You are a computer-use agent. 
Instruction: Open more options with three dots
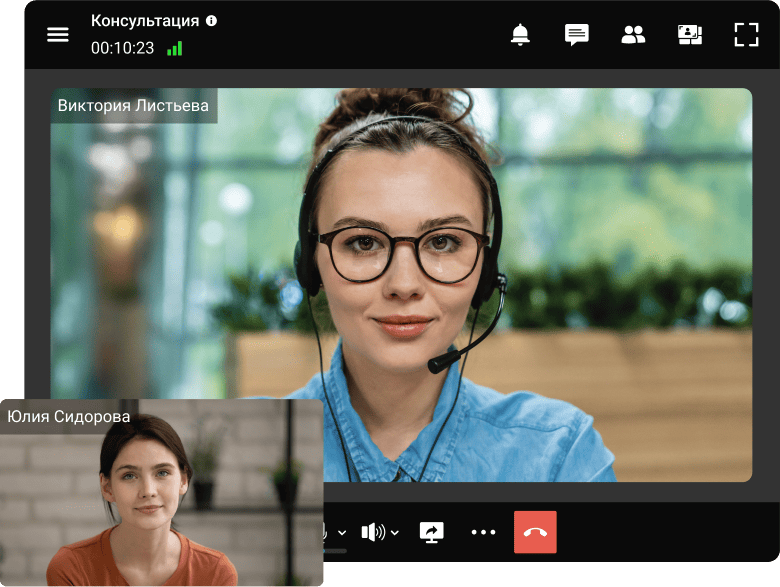[x=483, y=532]
